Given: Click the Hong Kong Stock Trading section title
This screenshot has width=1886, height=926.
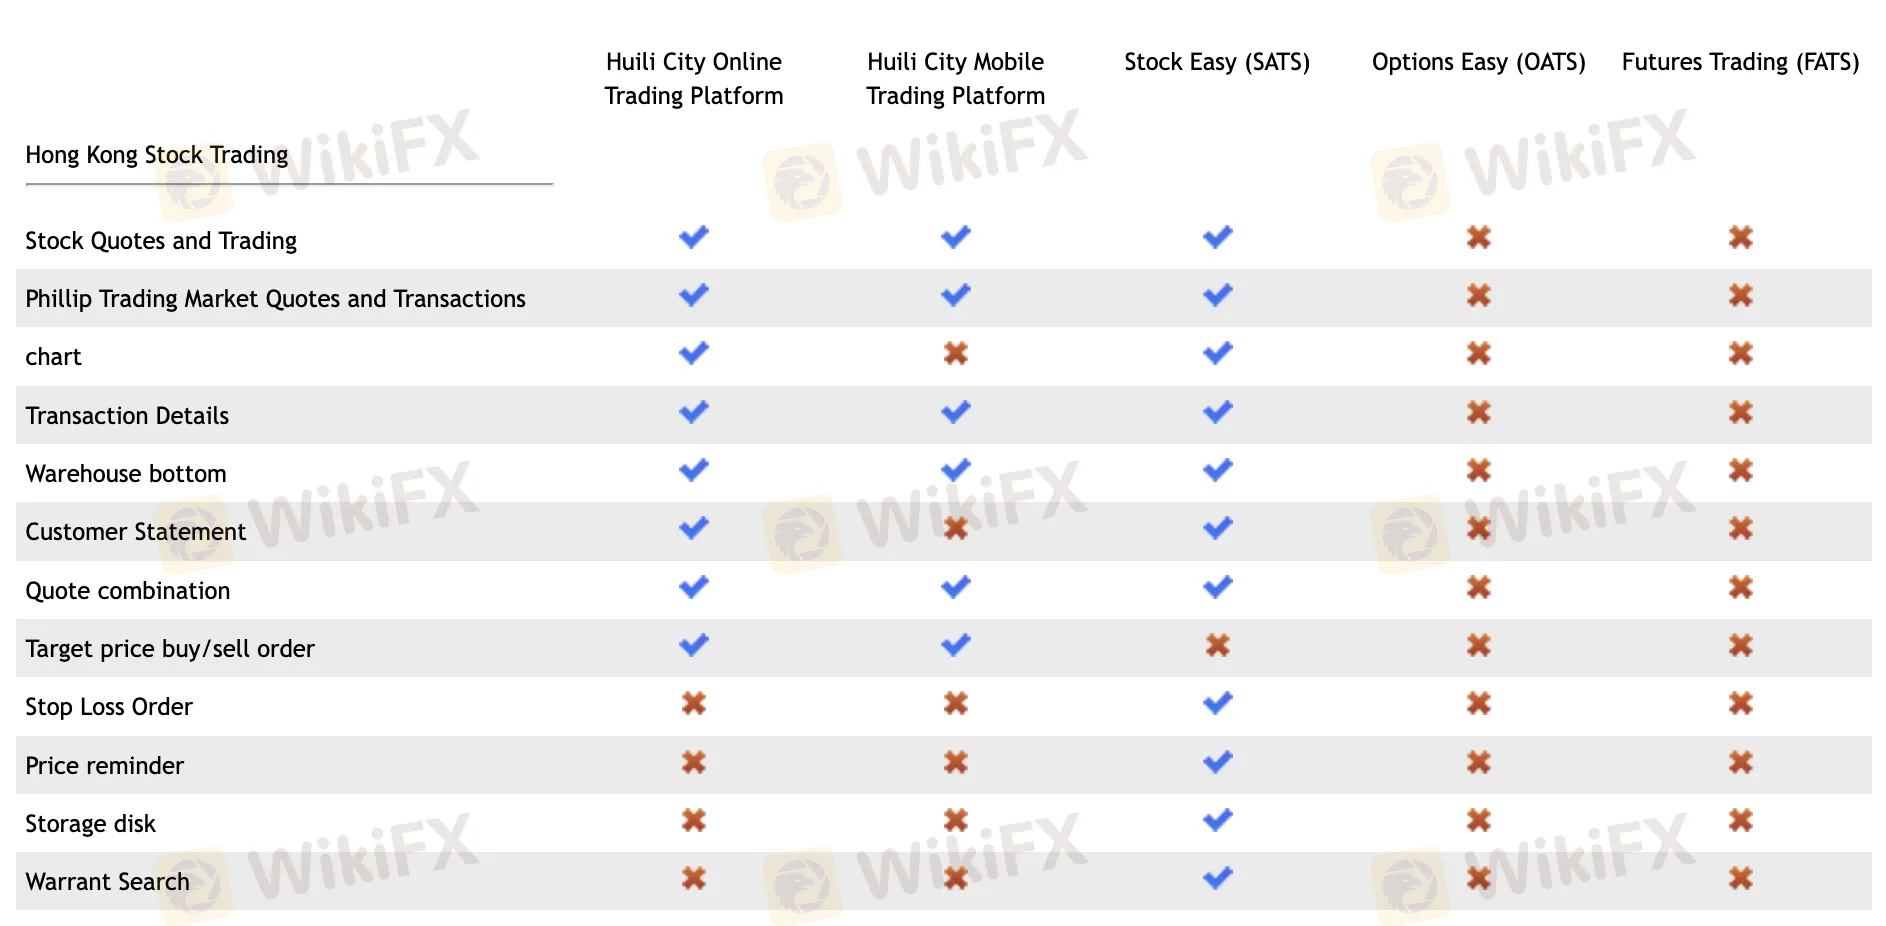Looking at the screenshot, I should point(157,155).
